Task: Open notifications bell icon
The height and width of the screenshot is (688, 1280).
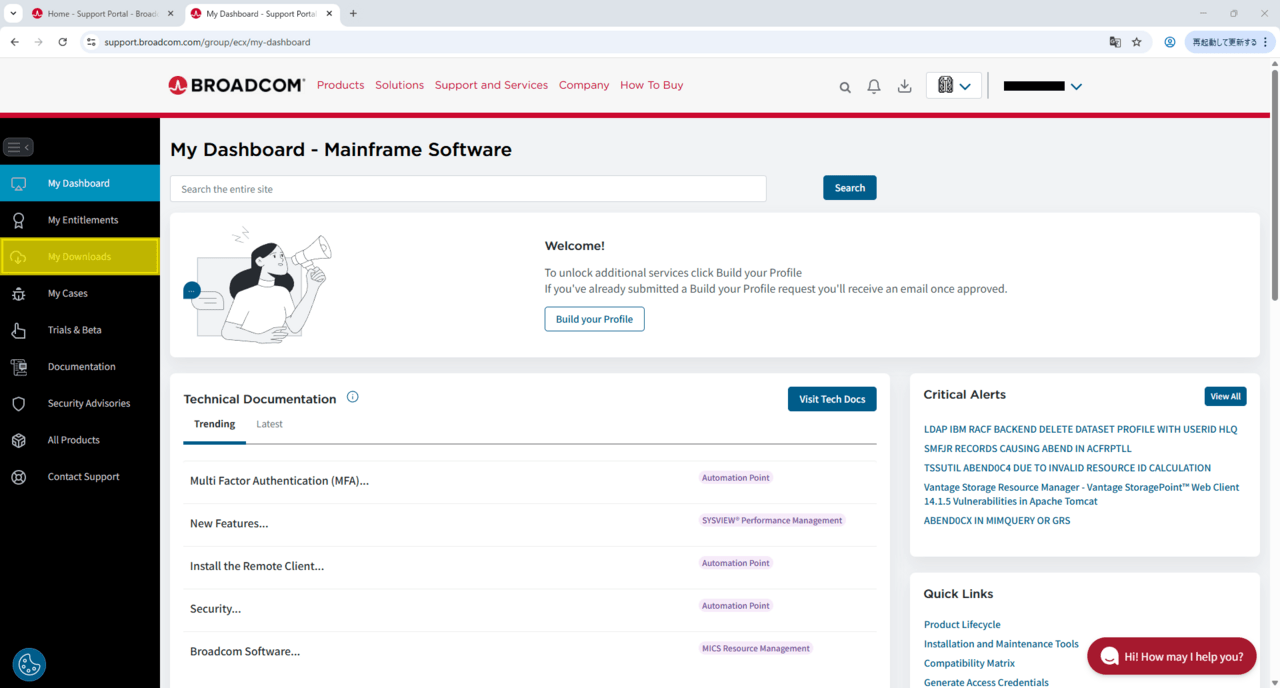Action: click(874, 87)
